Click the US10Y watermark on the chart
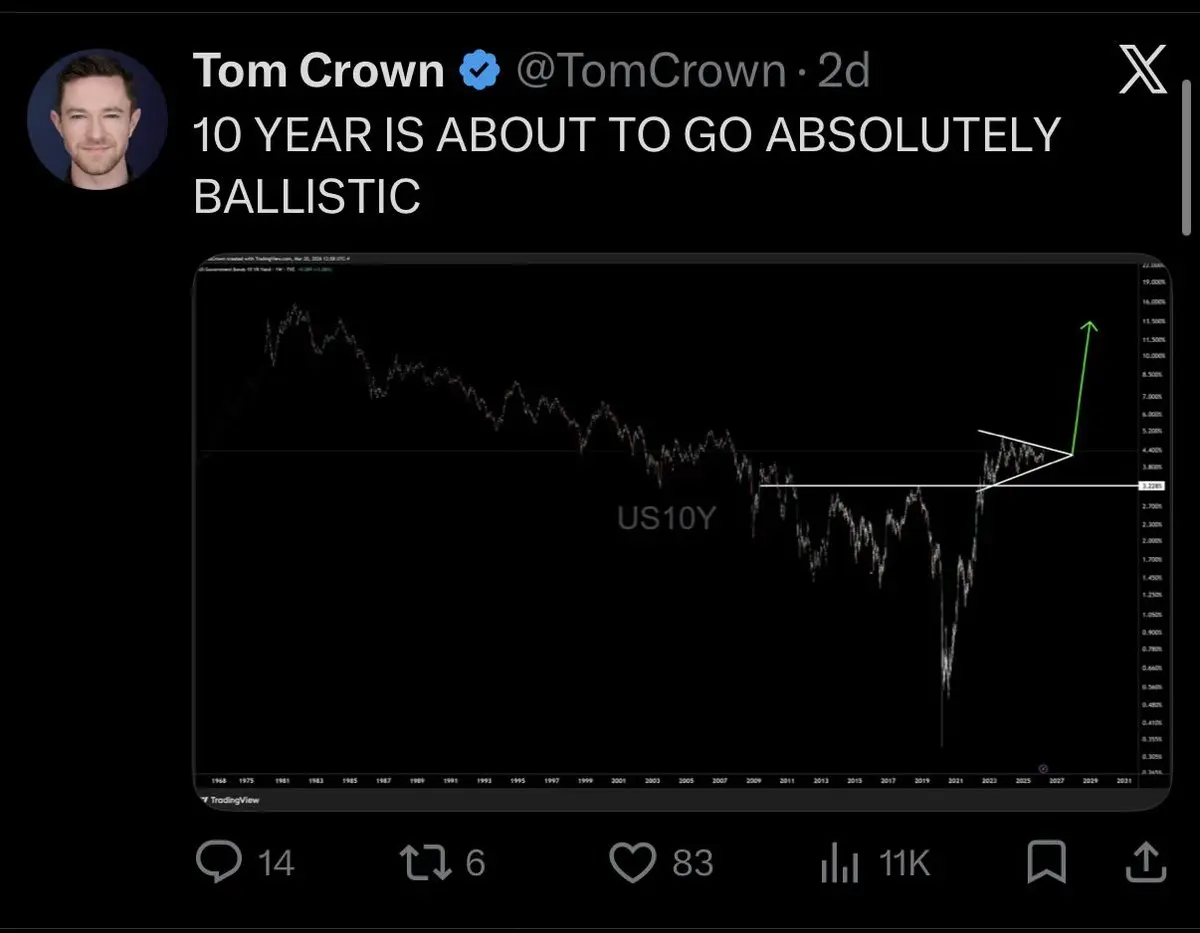The width and height of the screenshot is (1200, 933). [x=666, y=518]
